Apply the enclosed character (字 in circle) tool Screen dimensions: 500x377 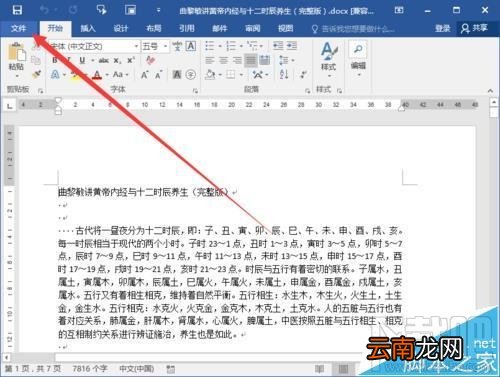click(x=191, y=74)
